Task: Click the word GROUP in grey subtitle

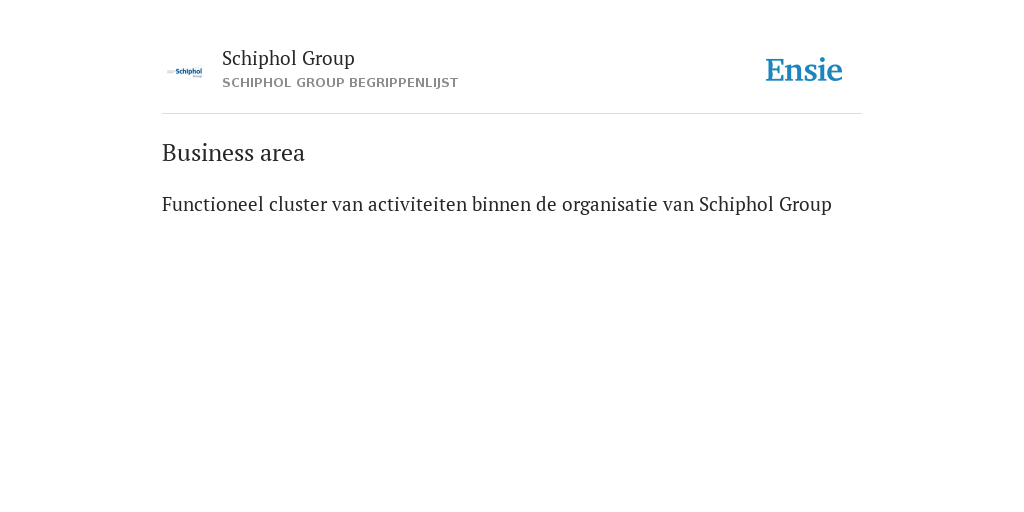Action: [320, 83]
